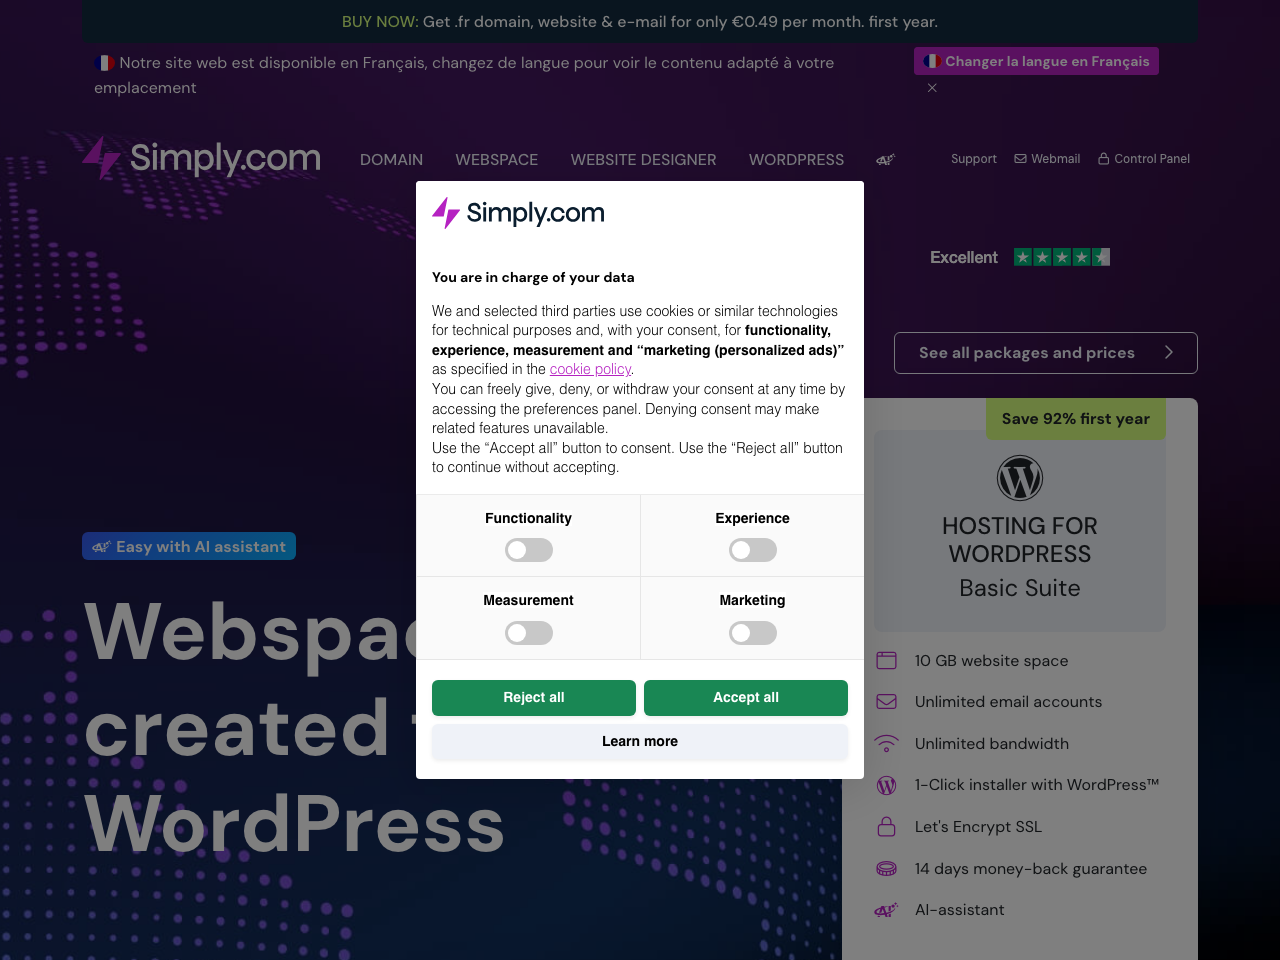
Task: Enable the Functionality consent toggle
Action: click(x=528, y=550)
